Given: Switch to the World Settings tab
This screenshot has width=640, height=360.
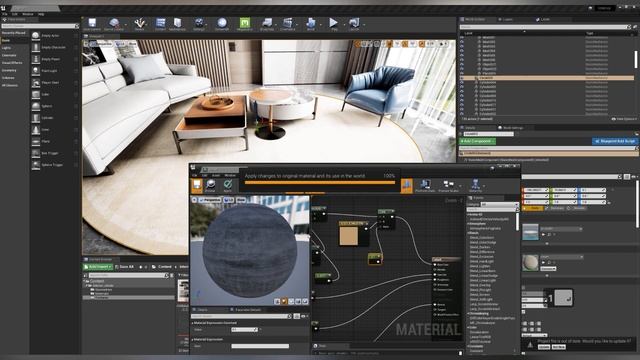Looking at the screenshot, I should (x=510, y=128).
